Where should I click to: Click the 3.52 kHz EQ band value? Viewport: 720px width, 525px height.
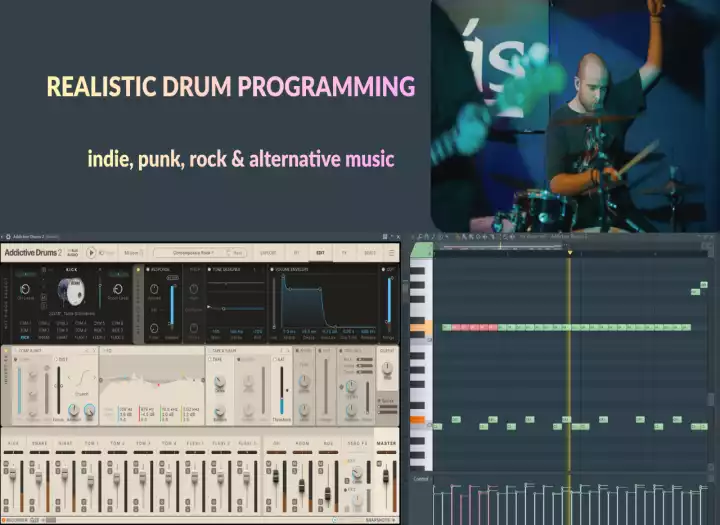click(x=191, y=409)
